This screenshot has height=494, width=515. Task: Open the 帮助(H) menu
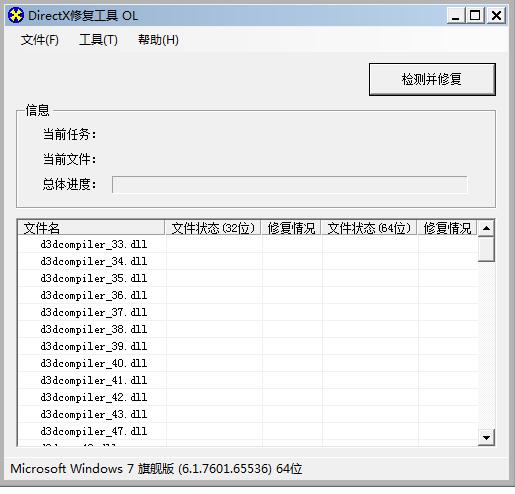[158, 40]
